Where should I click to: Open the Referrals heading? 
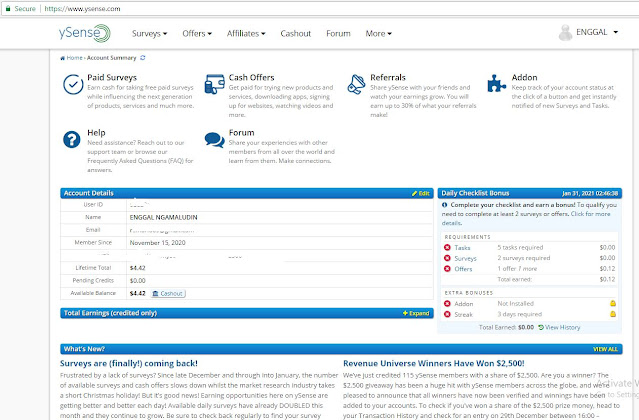(x=388, y=77)
